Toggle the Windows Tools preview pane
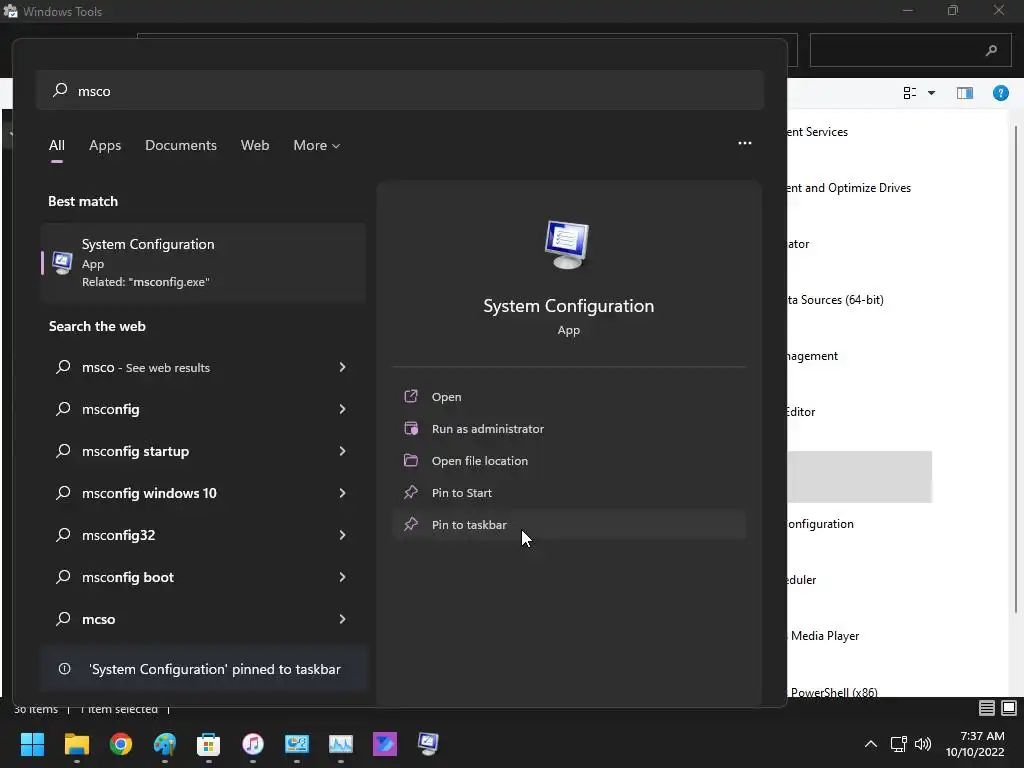 [x=965, y=93]
